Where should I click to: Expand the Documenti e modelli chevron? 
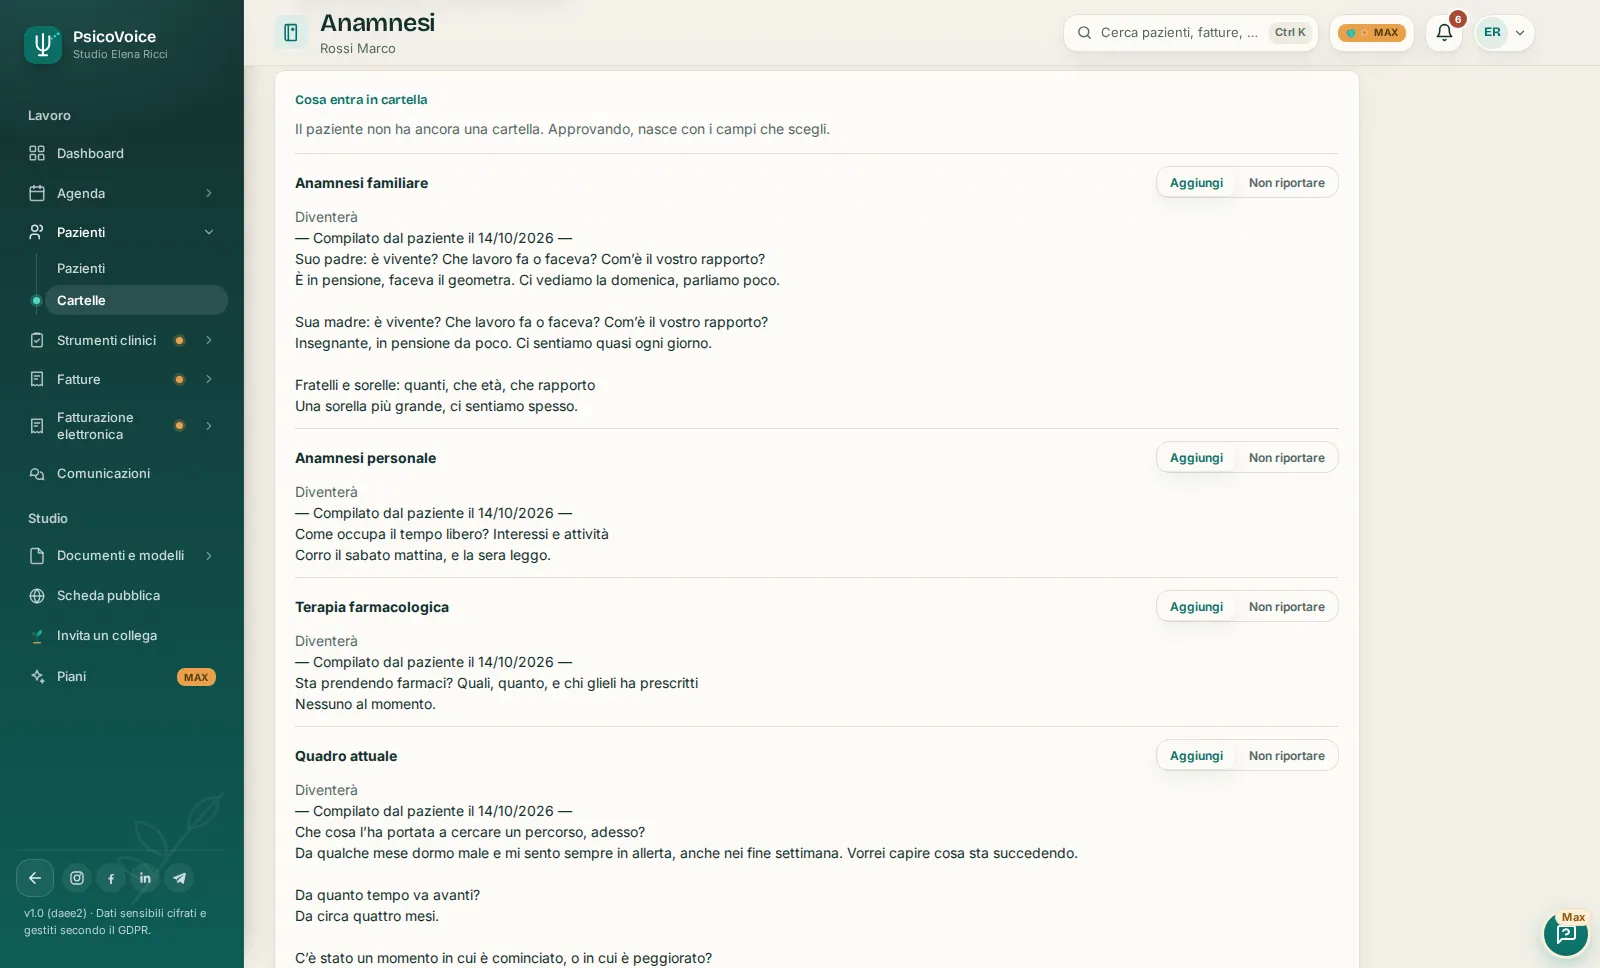click(x=209, y=556)
